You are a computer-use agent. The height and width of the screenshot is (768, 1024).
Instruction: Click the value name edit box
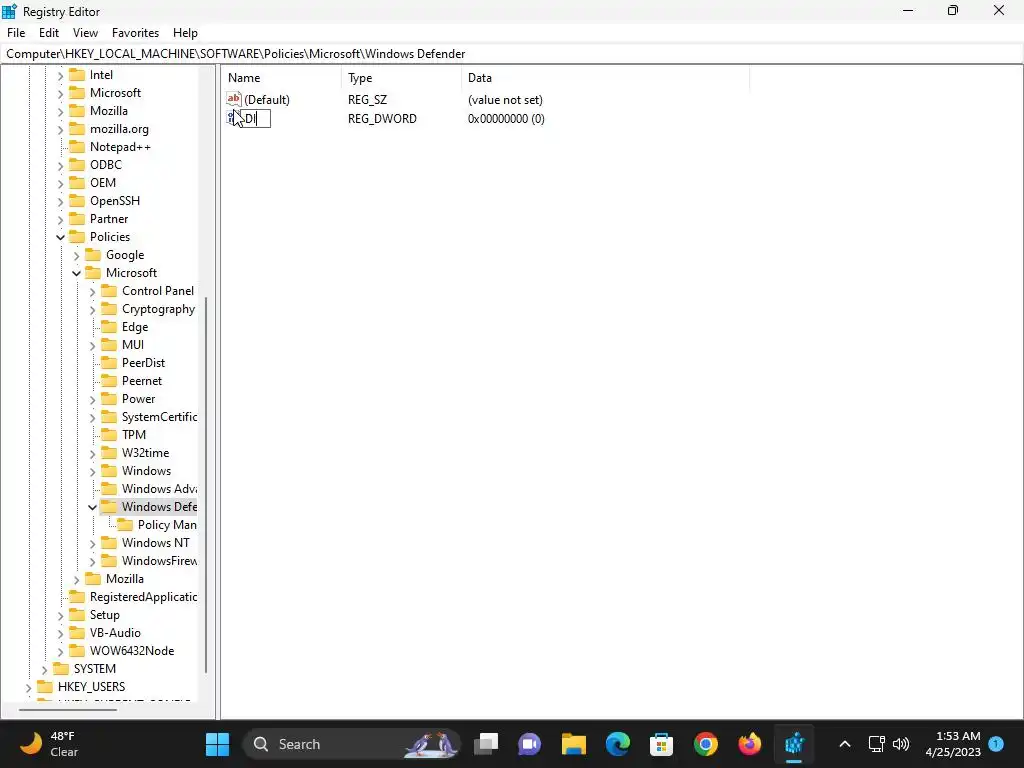(255, 118)
